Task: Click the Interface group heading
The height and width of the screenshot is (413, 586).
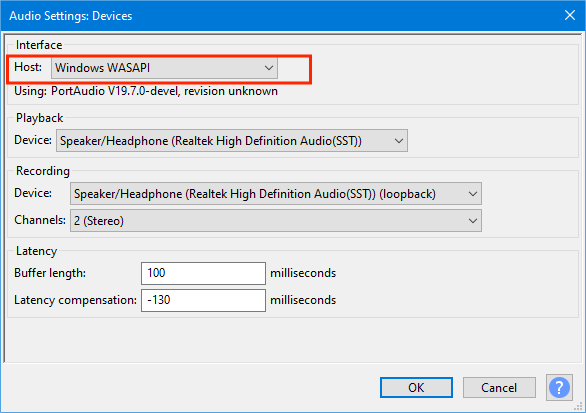Action: [39, 45]
